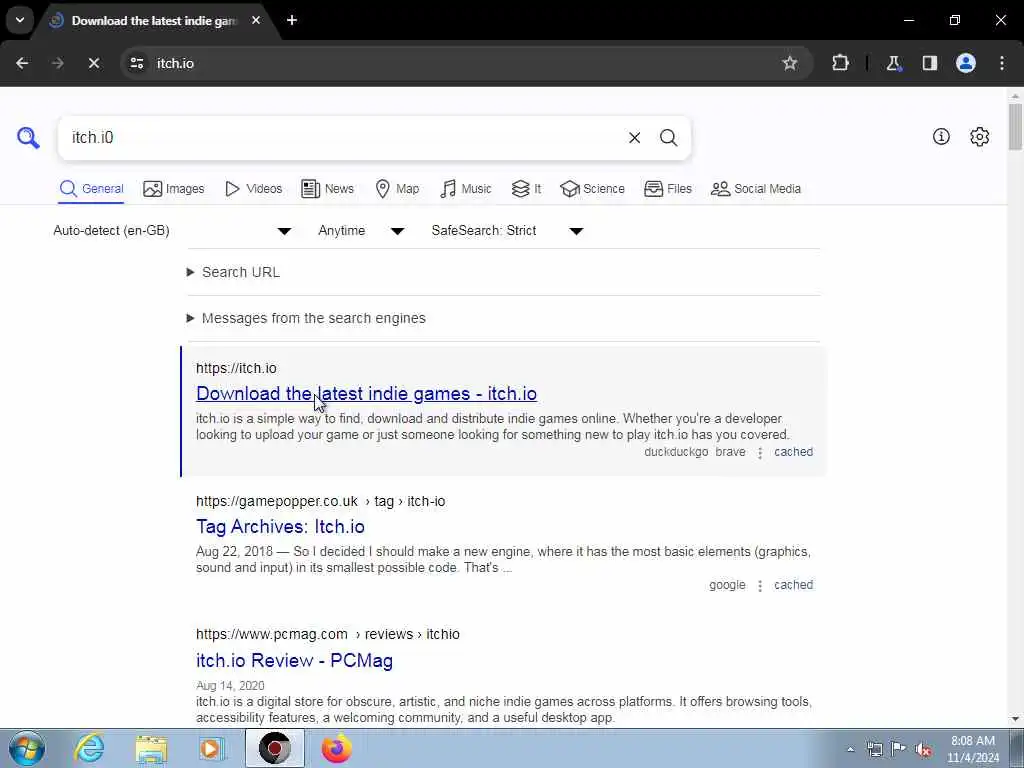Clear the search box with the X
This screenshot has height=768, width=1024.
point(634,138)
